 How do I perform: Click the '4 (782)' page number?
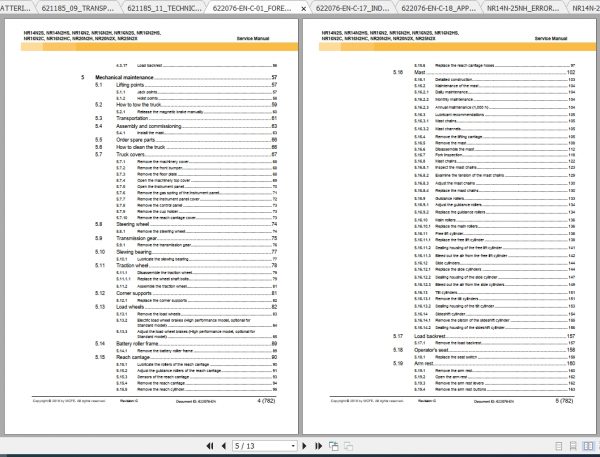pos(266,401)
